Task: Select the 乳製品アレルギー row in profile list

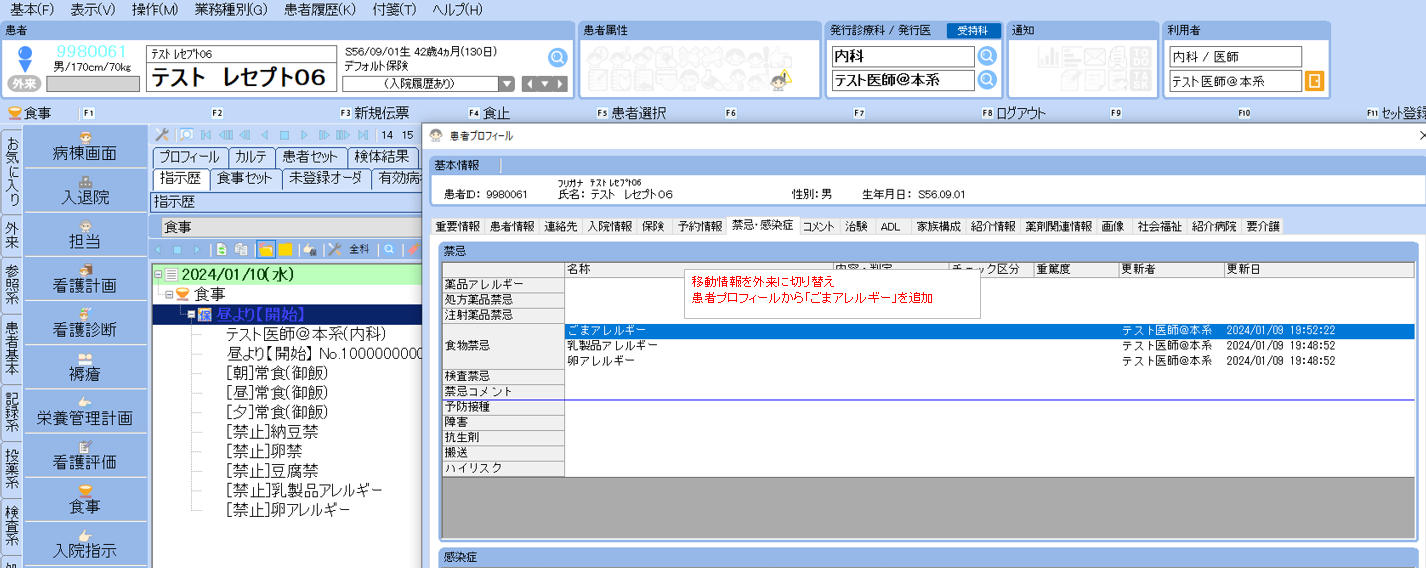Action: [x=990, y=345]
